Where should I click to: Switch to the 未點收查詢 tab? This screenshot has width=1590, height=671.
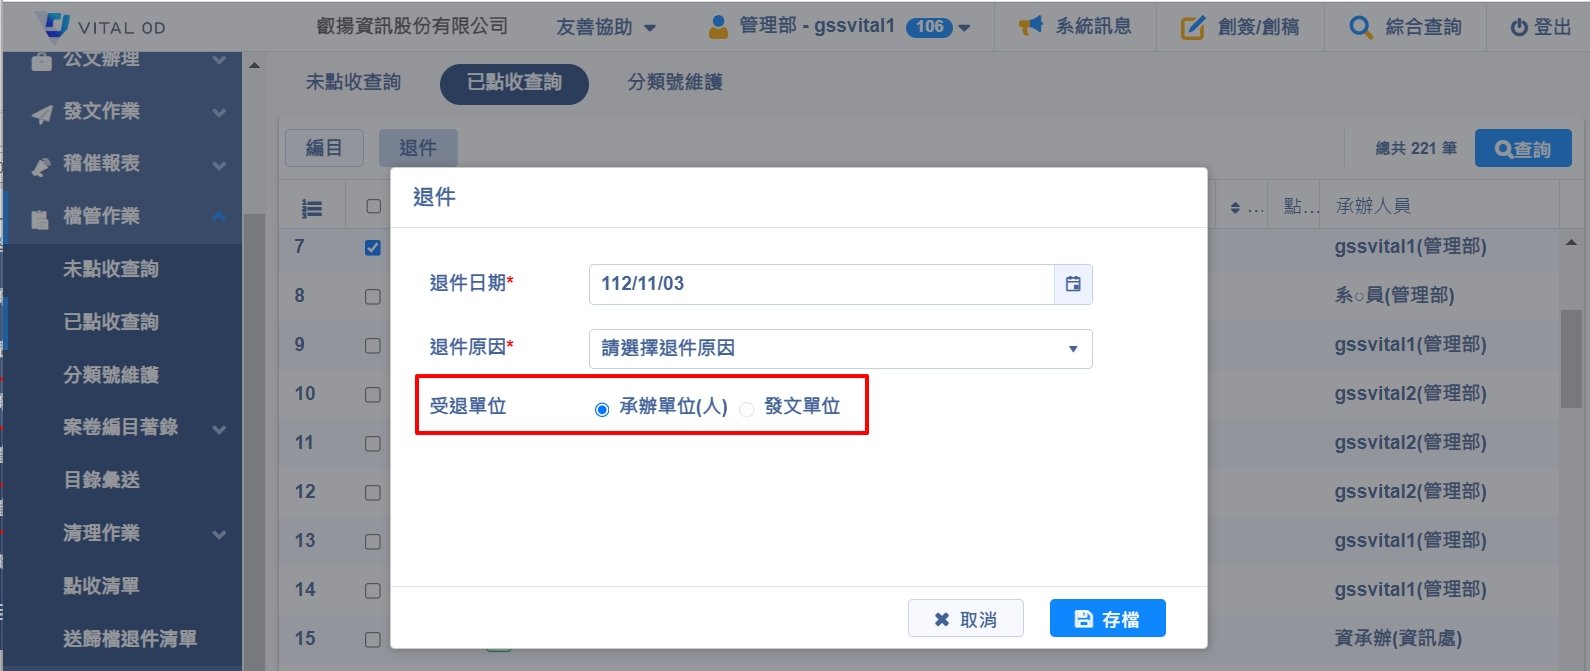(353, 82)
